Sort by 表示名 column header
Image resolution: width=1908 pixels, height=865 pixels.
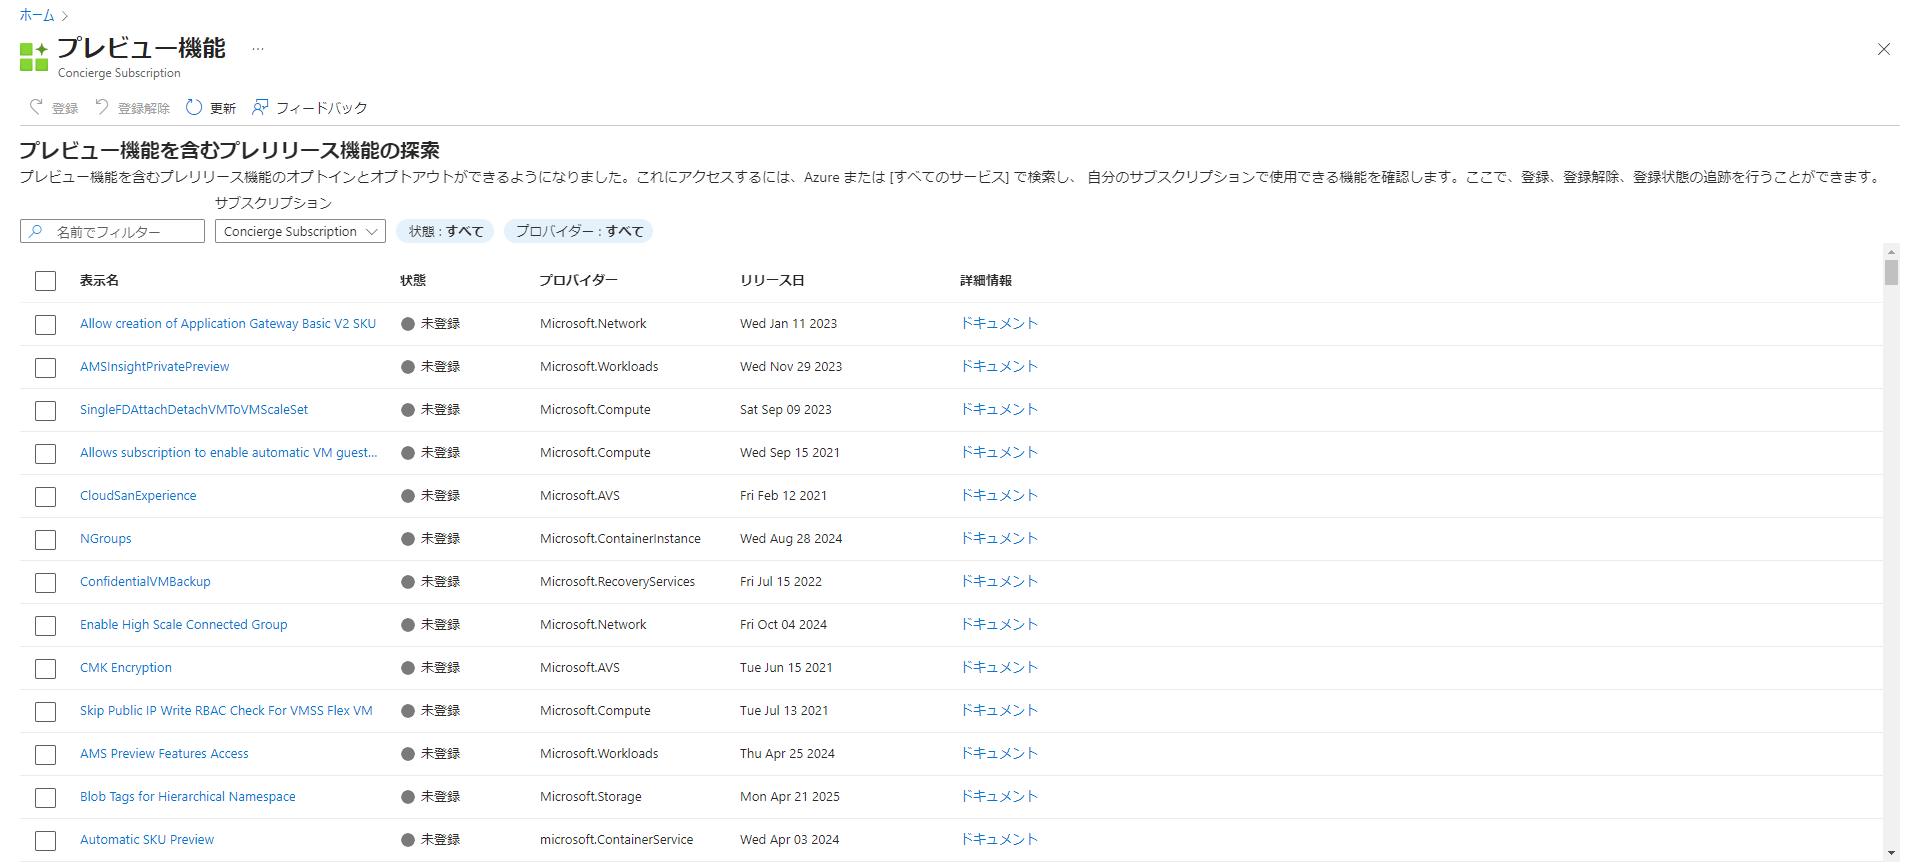click(x=99, y=281)
